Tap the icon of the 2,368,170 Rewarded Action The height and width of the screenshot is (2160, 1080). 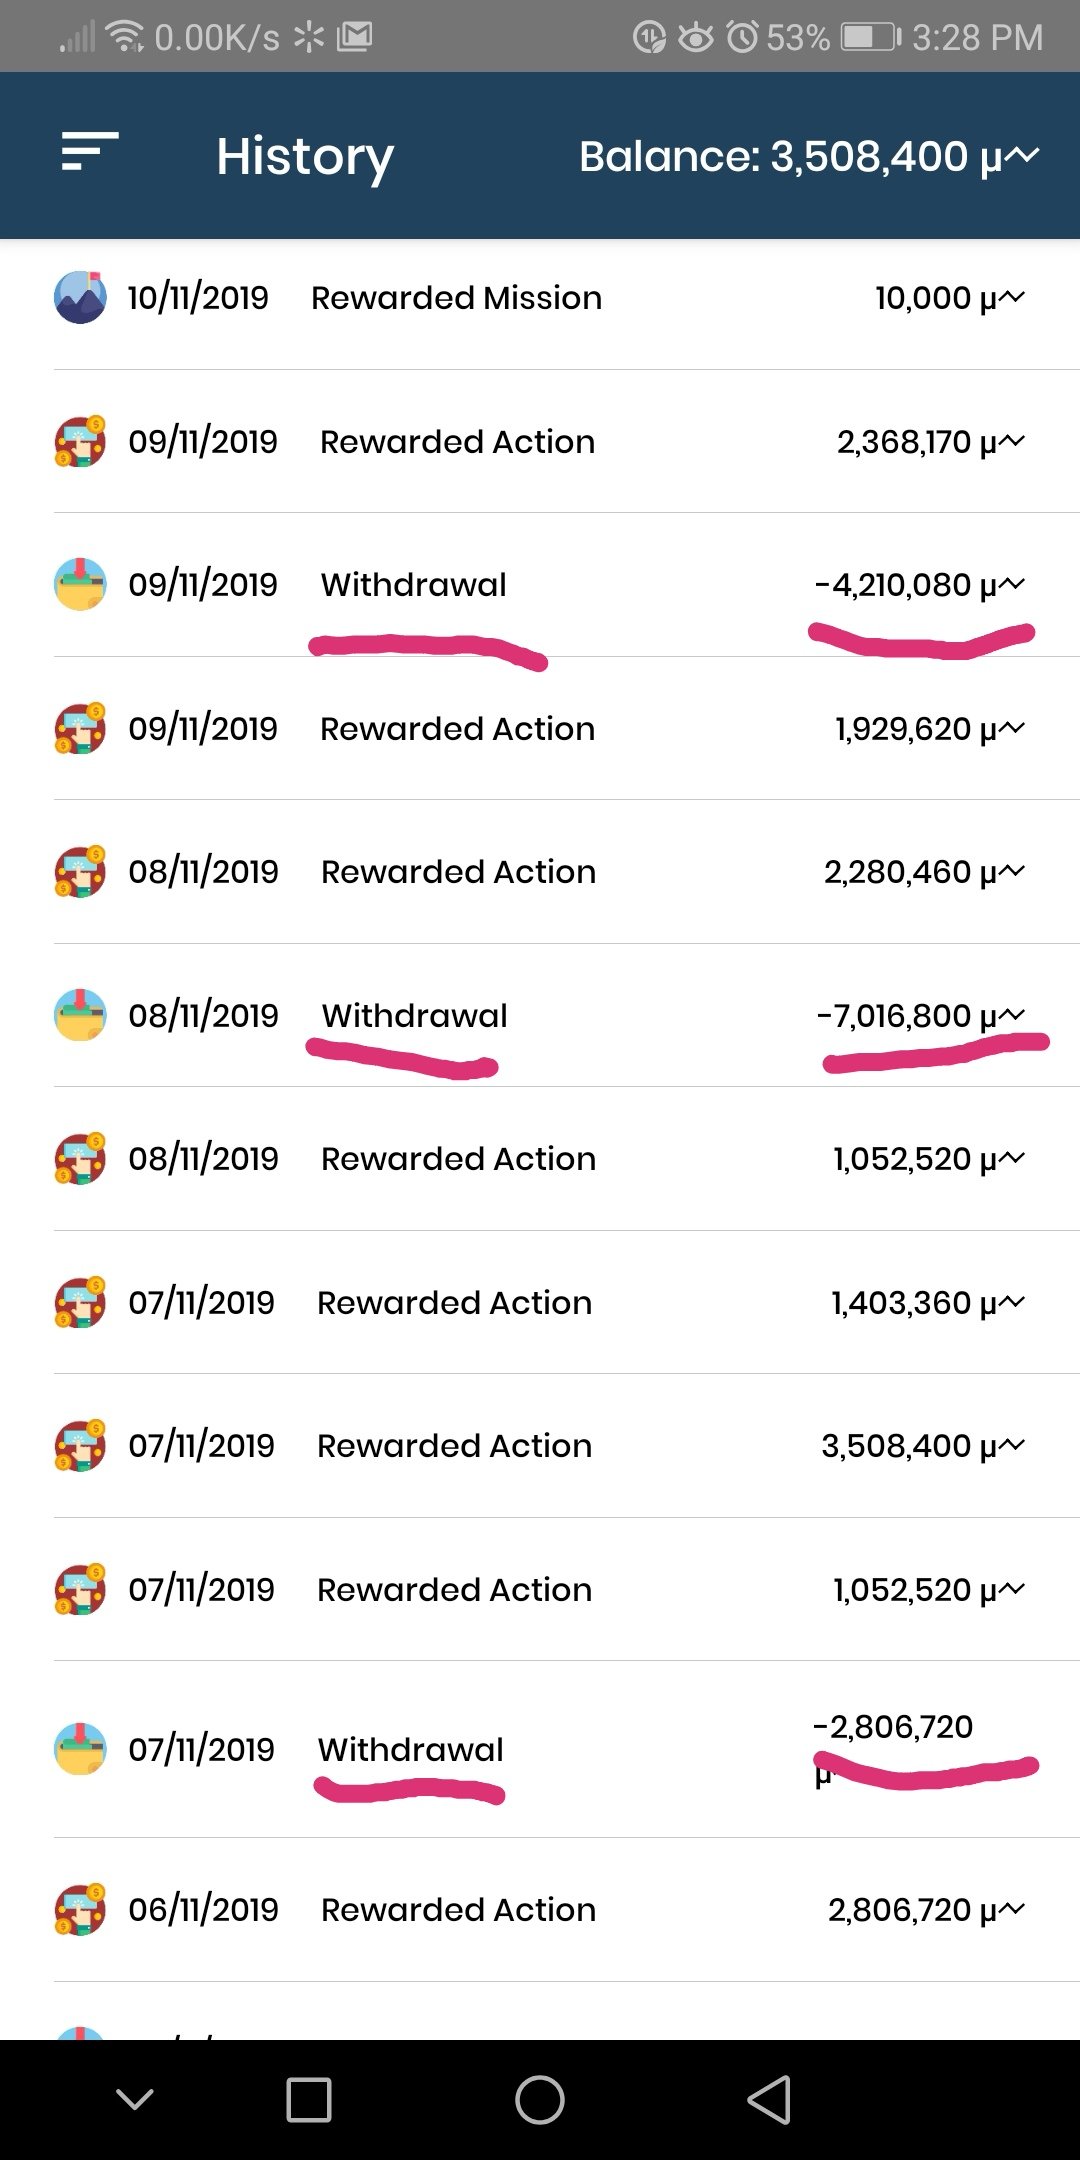[x=80, y=441]
